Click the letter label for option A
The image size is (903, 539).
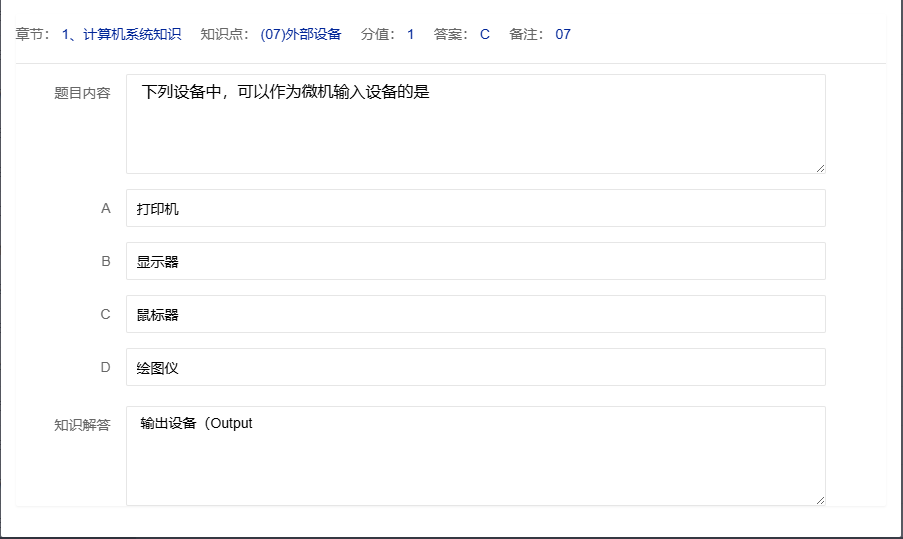(x=106, y=208)
